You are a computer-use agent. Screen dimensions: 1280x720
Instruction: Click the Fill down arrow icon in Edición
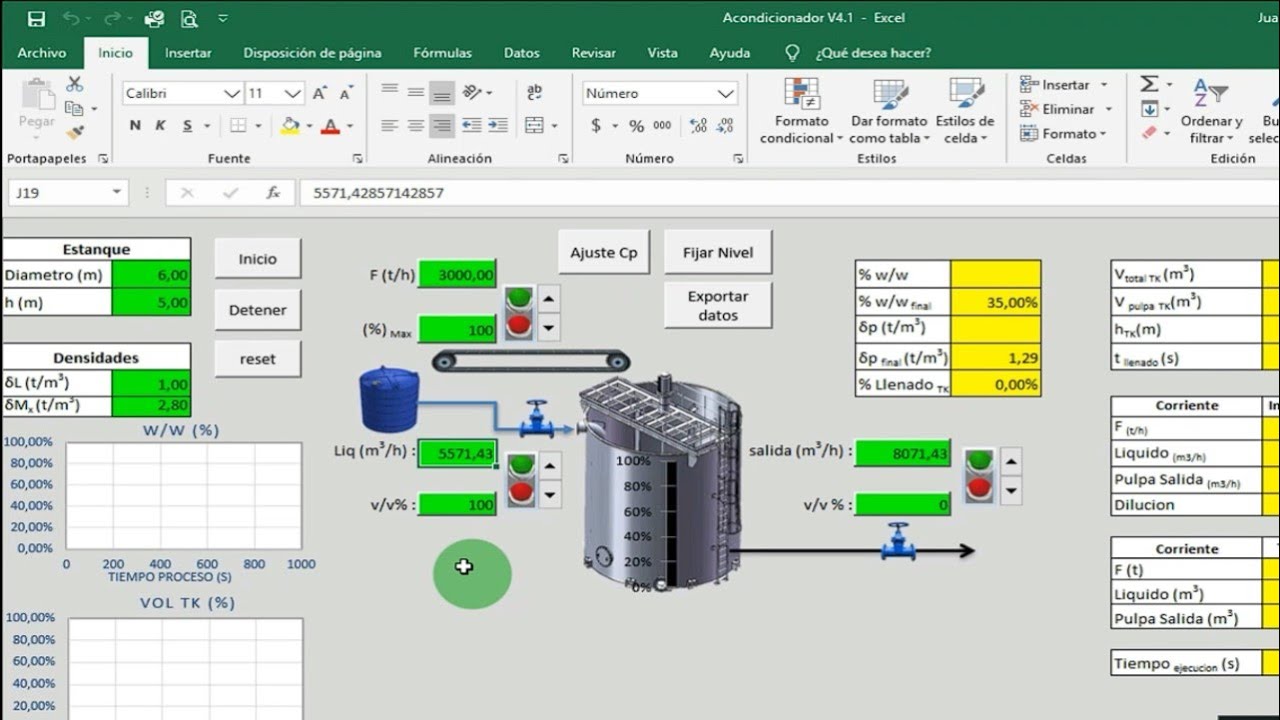1149,109
